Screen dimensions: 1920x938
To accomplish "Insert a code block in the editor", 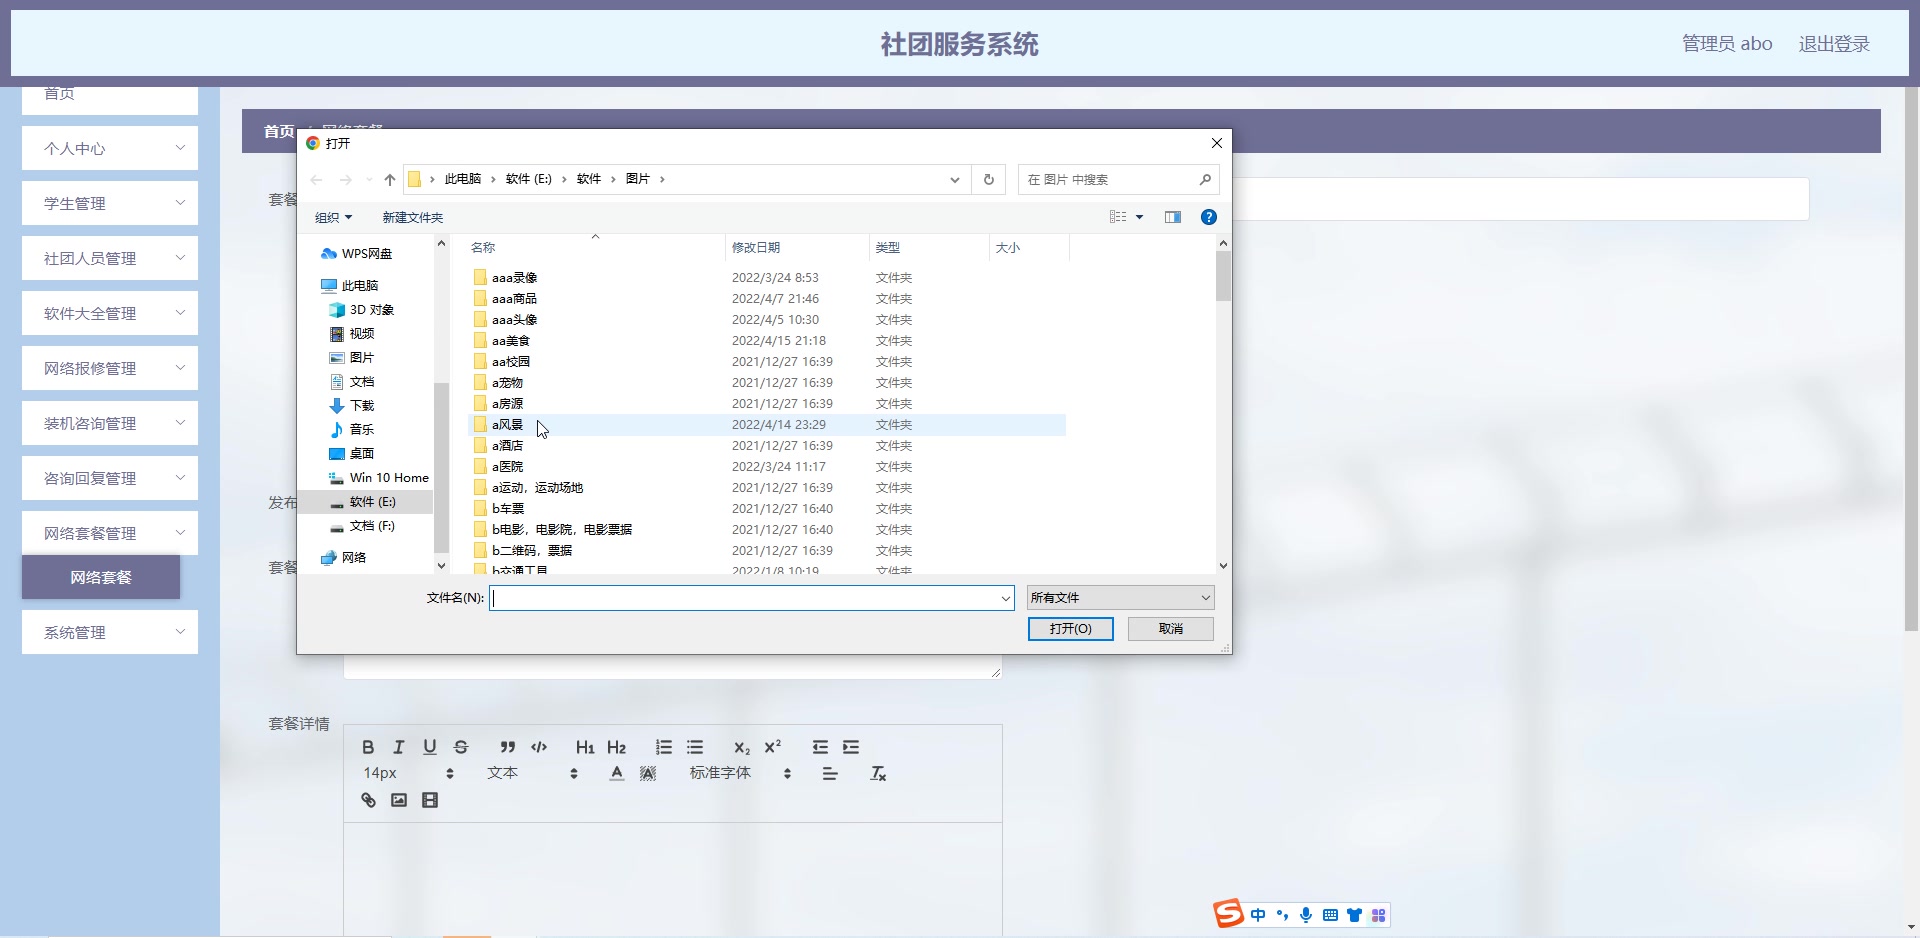I will click(x=539, y=747).
